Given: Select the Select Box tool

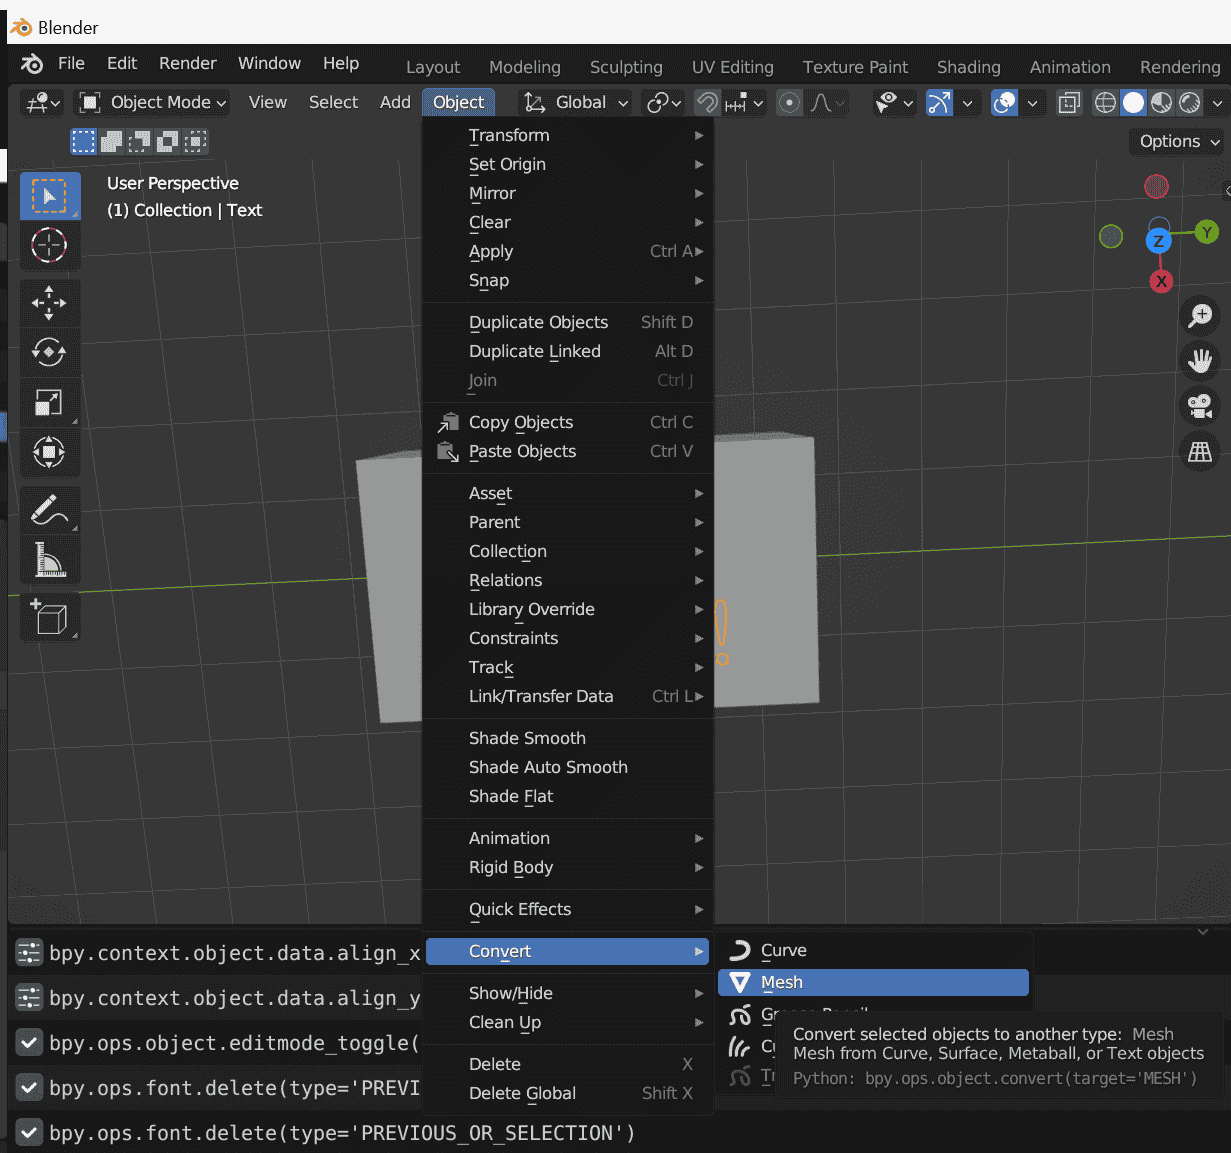Looking at the screenshot, I should (x=50, y=196).
